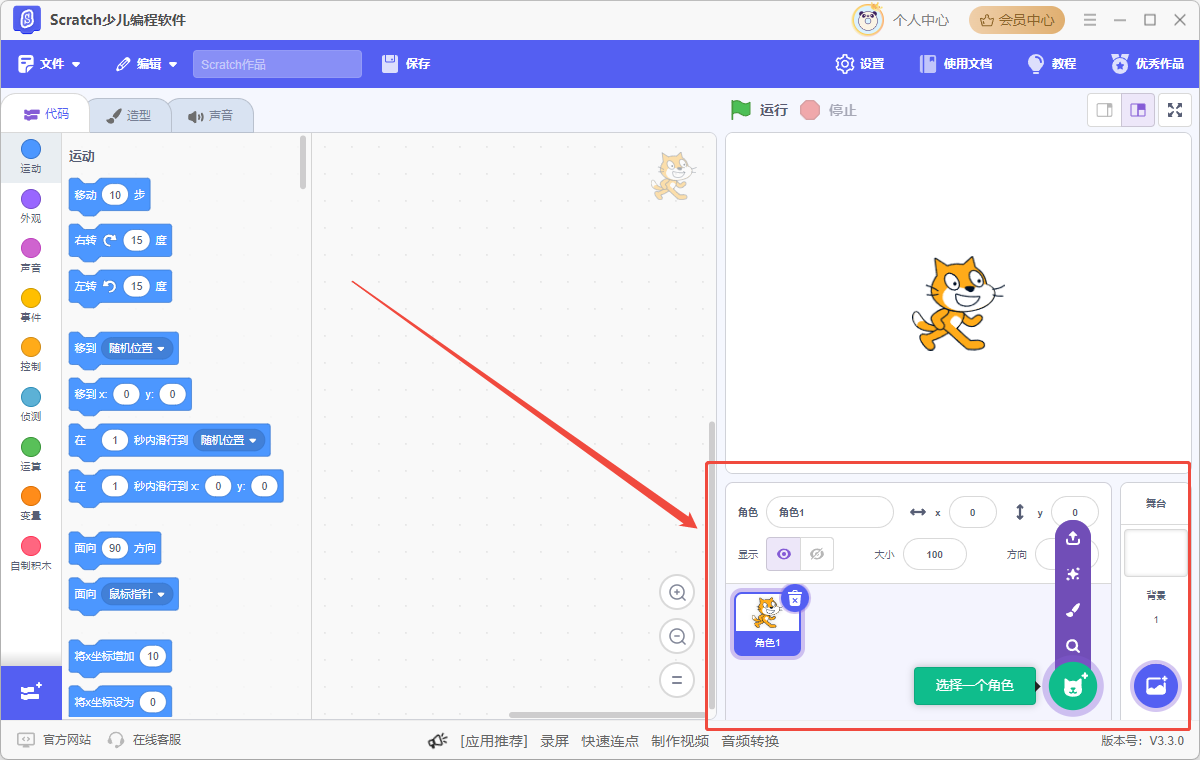The image size is (1200, 760).
Task: Switch to small stage layout
Action: coord(1104,110)
